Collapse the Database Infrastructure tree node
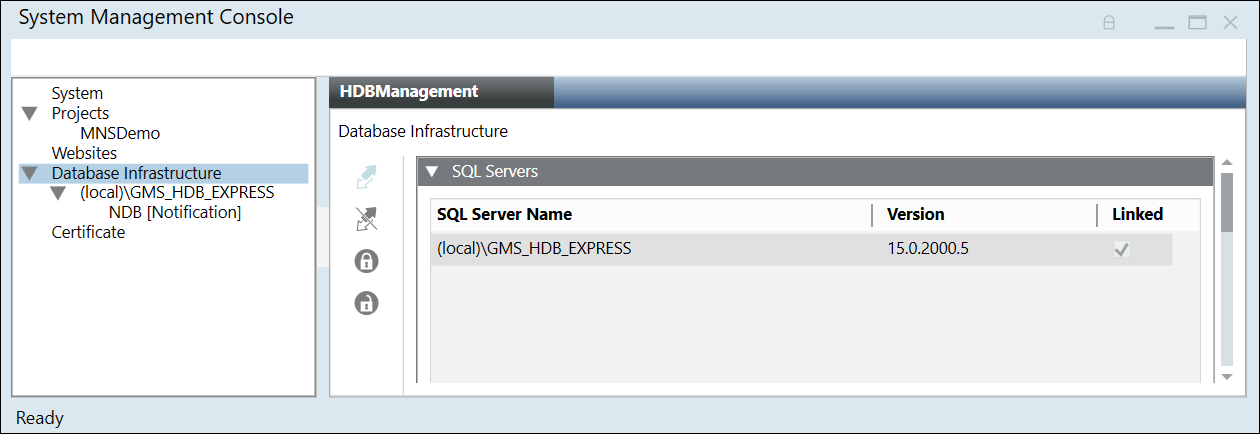 click(29, 174)
